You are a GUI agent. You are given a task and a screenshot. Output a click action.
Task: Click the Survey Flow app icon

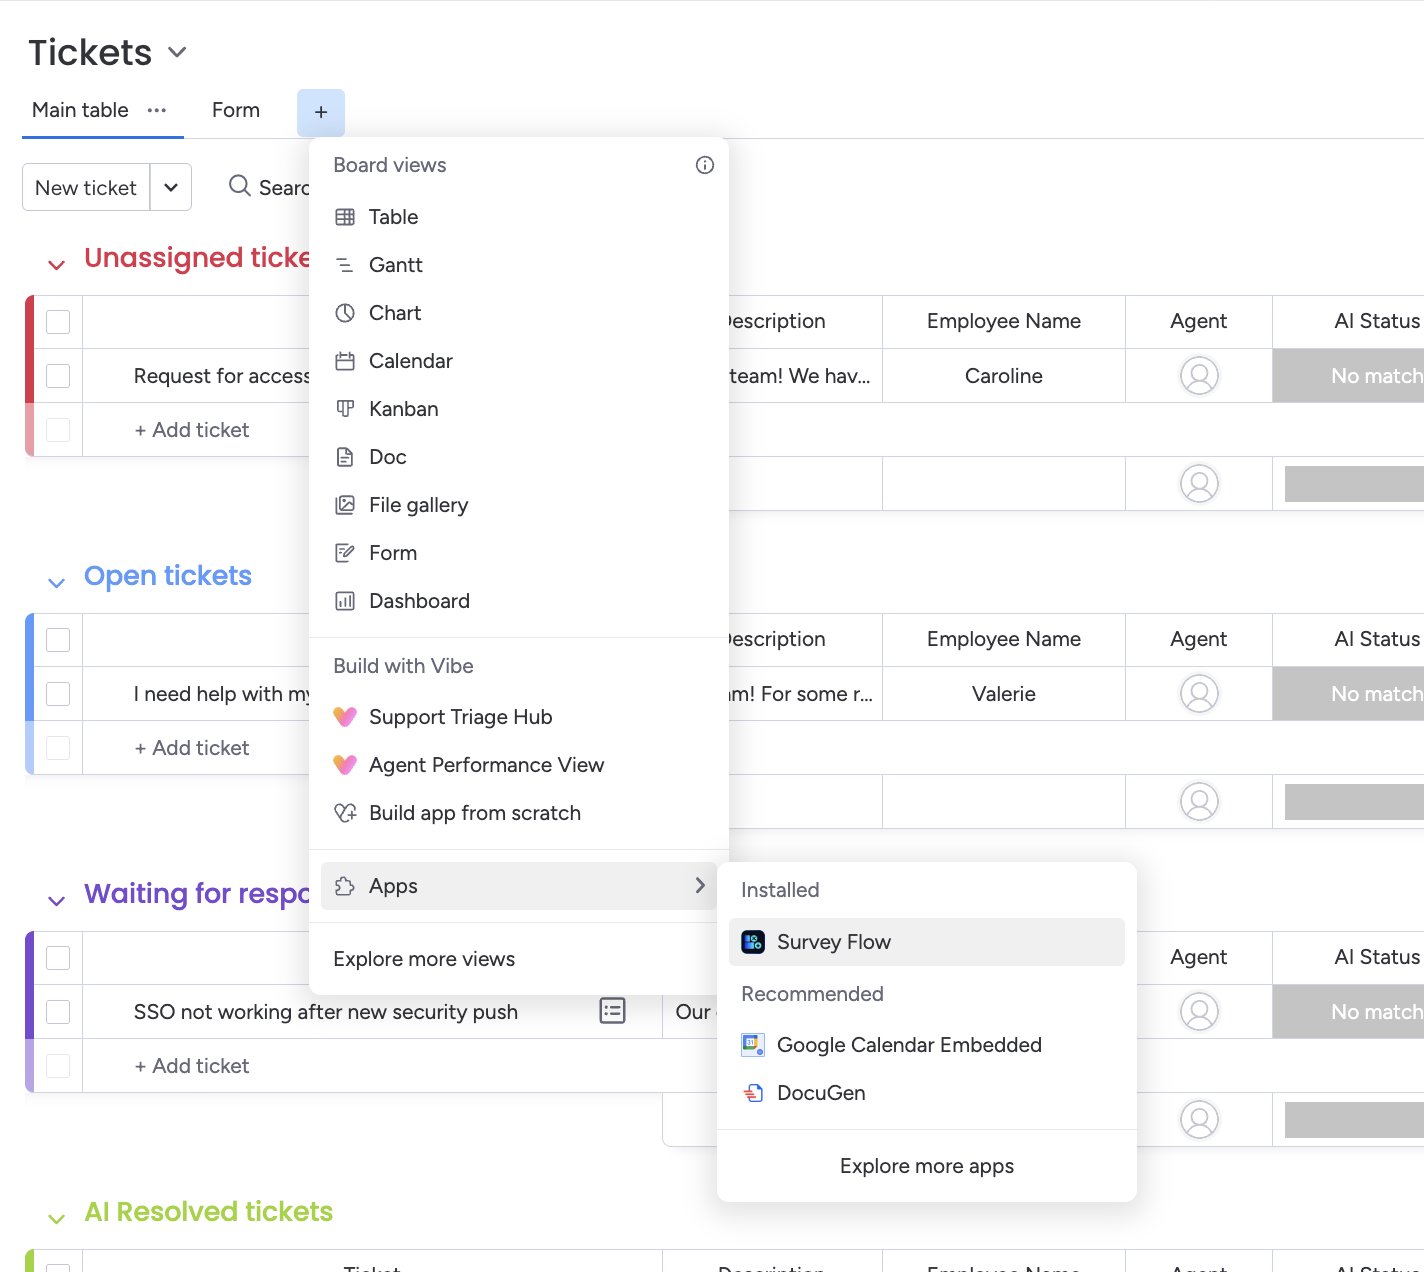coord(753,942)
